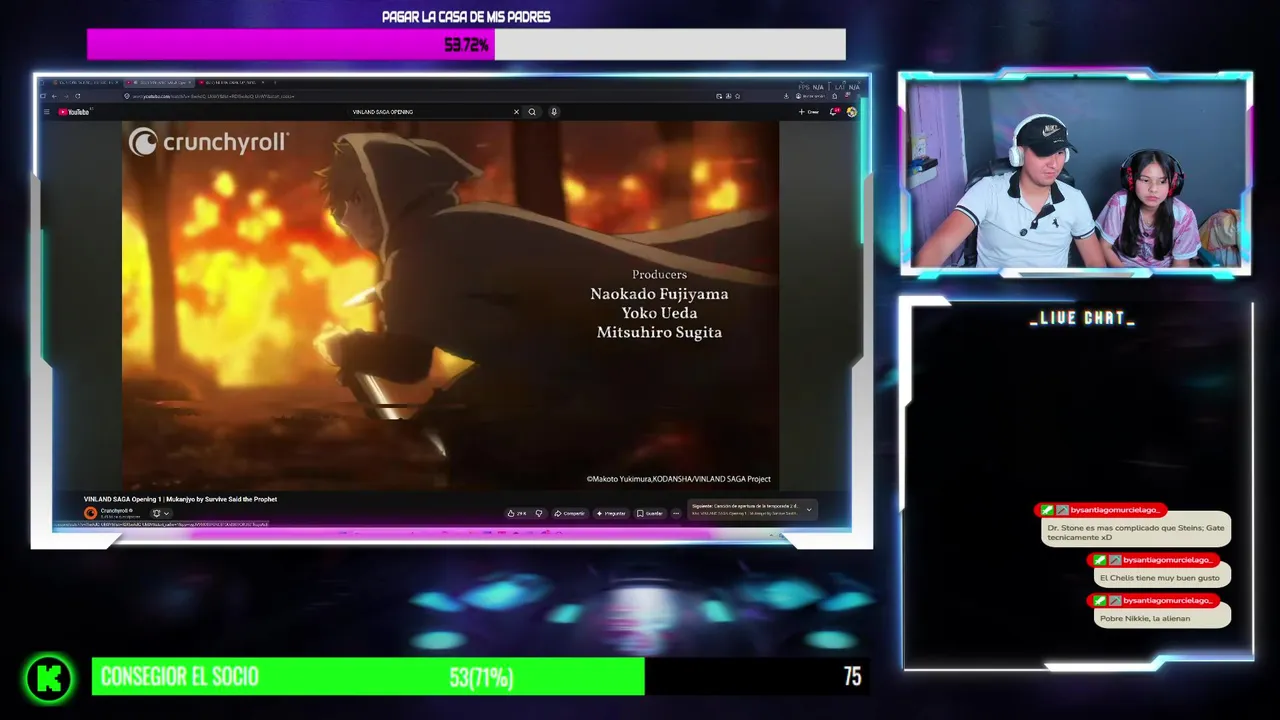Open the Crear (create) button
This screenshot has width=1280, height=720.
pos(808,112)
